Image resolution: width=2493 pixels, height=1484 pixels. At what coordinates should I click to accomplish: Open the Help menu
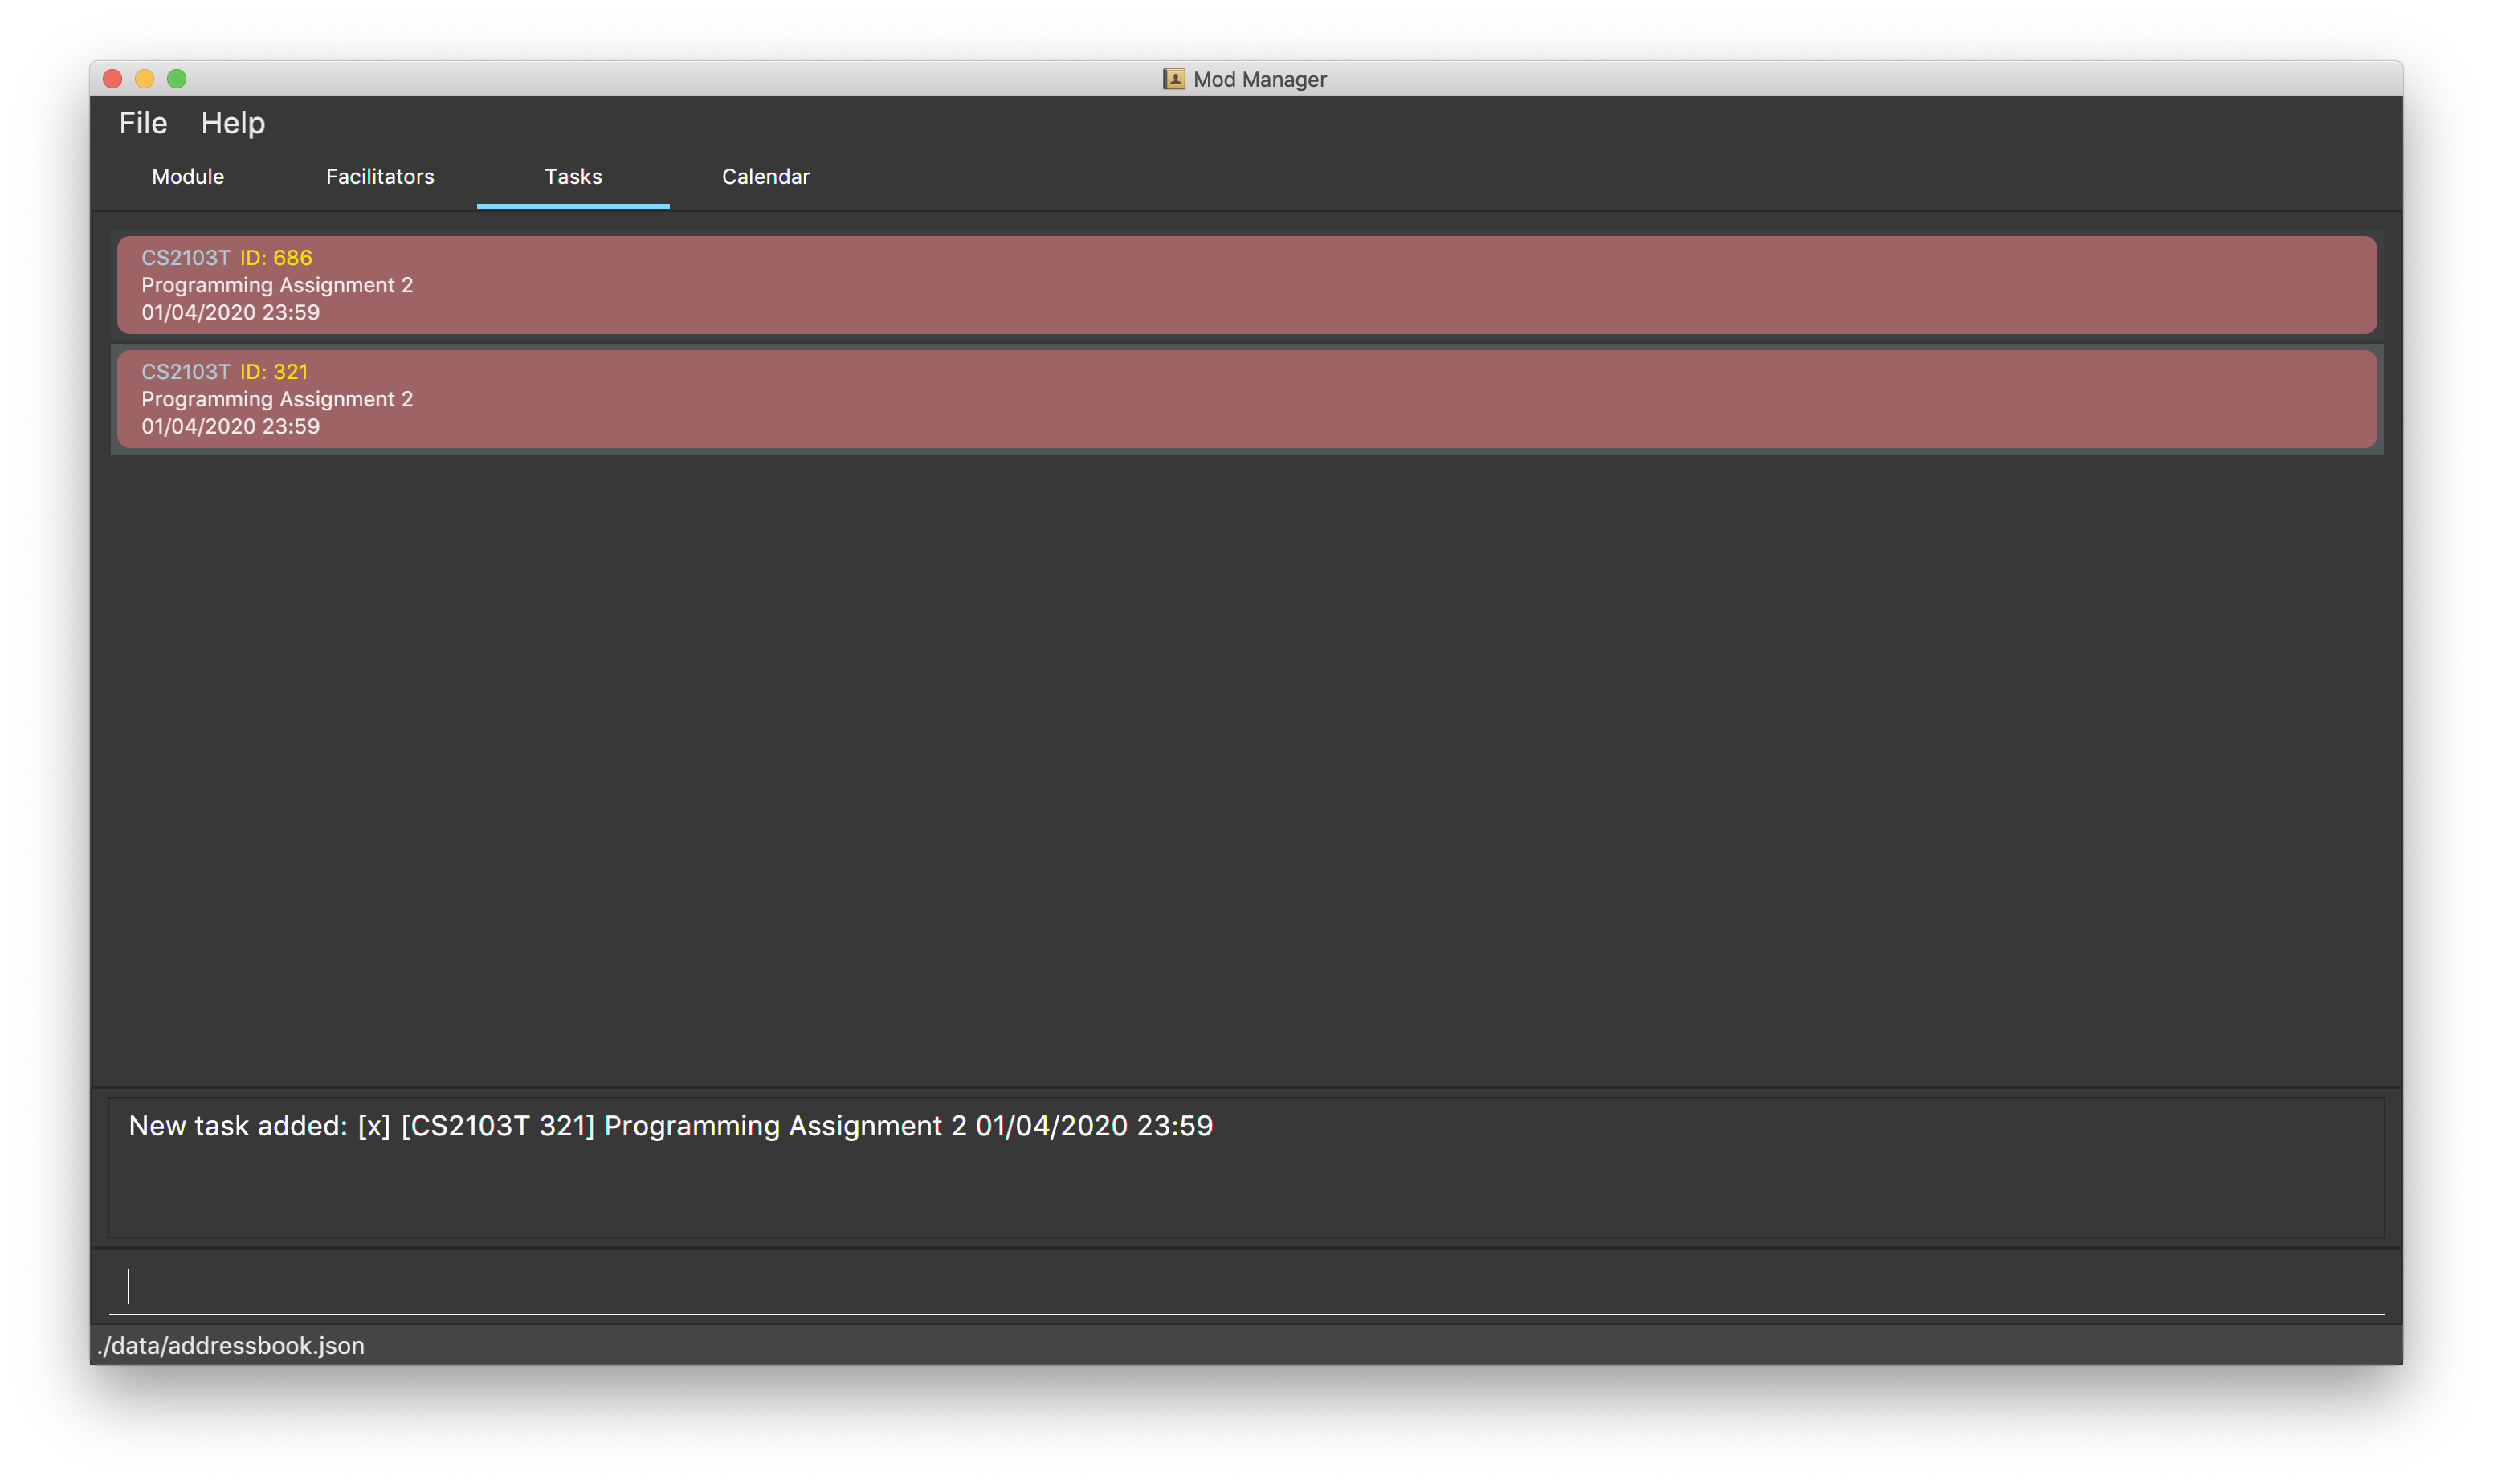232,123
